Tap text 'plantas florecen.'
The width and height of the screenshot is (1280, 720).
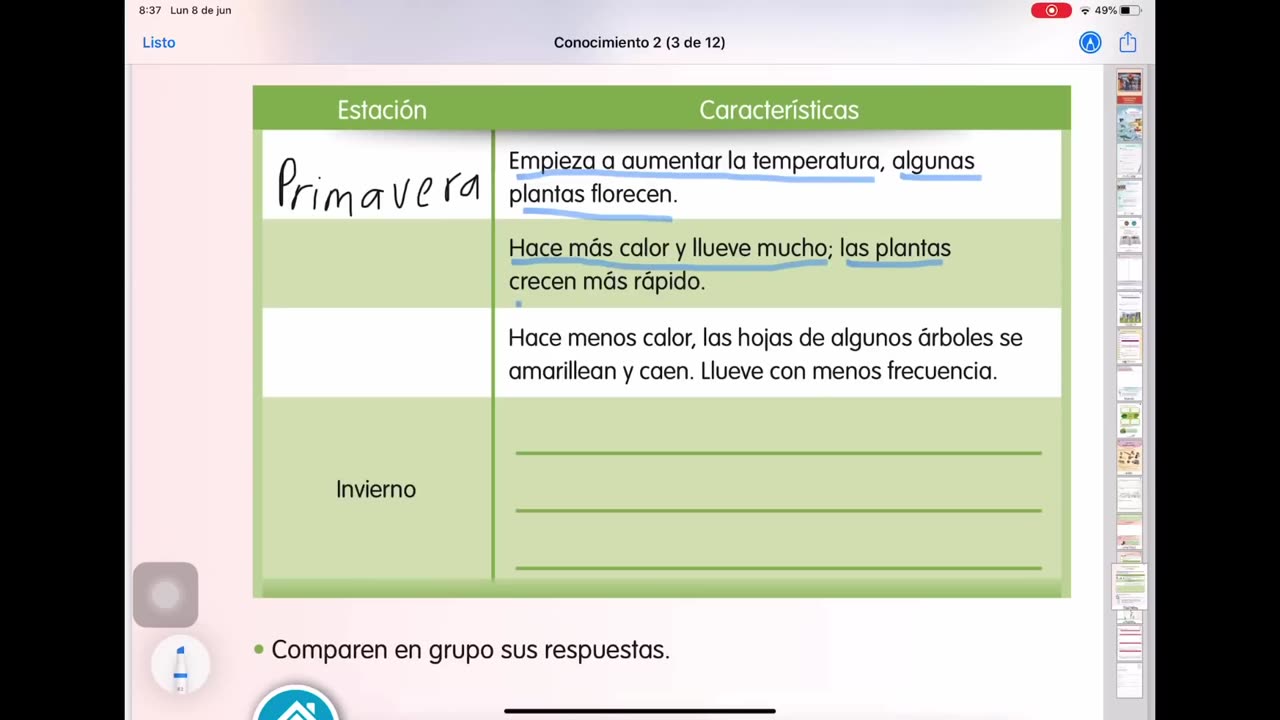point(593,194)
